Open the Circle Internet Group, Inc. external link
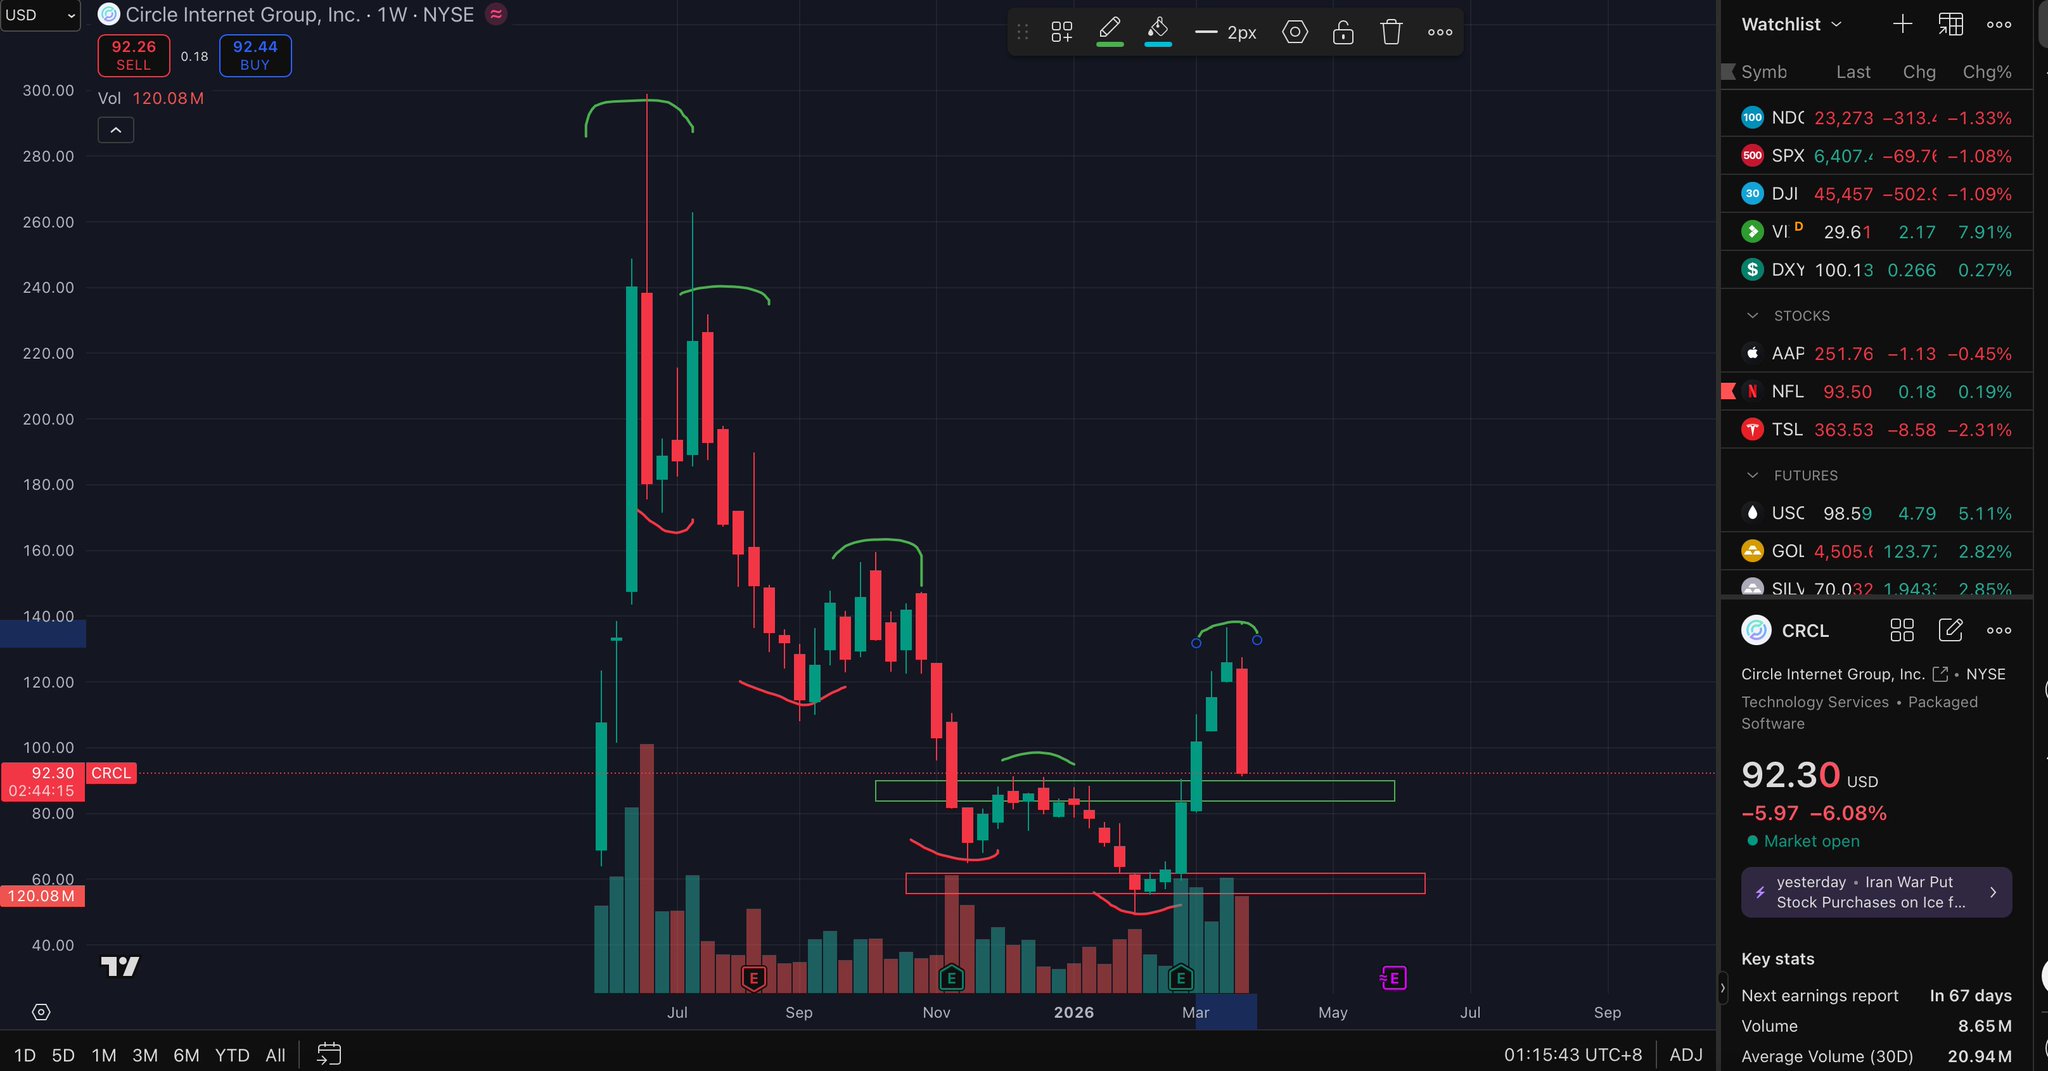2048x1071 pixels. pos(1940,674)
